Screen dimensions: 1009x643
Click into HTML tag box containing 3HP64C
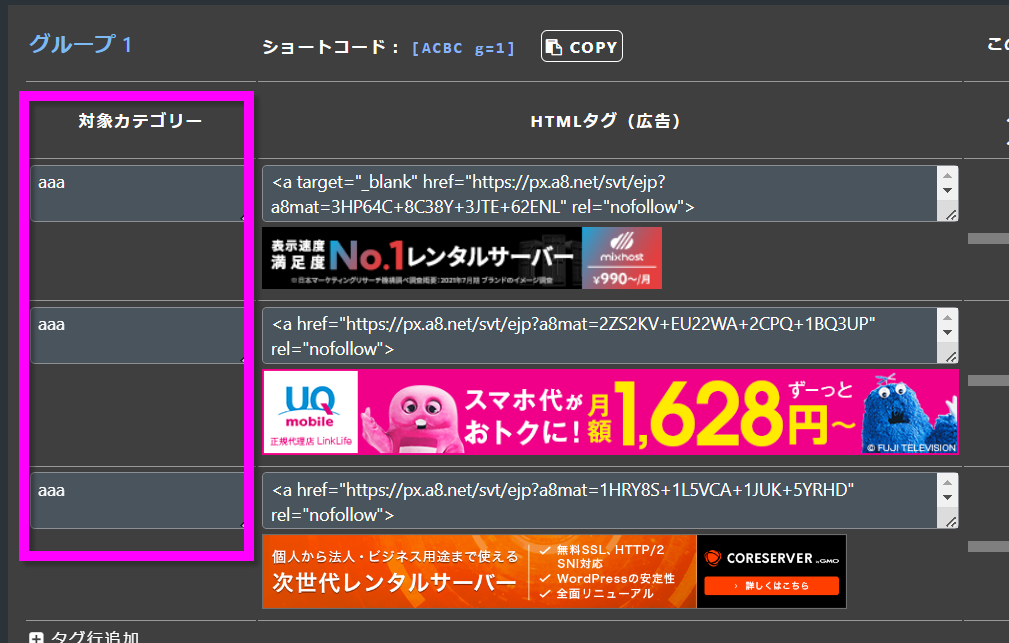click(598, 194)
